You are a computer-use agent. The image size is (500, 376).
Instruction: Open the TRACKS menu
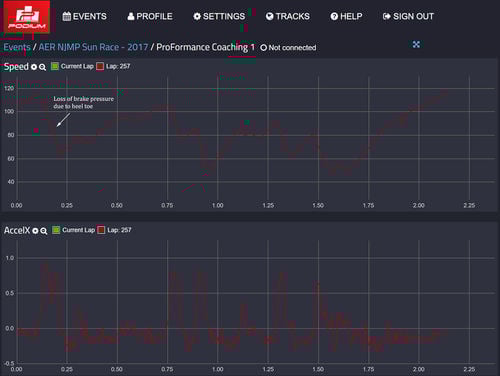[288, 16]
